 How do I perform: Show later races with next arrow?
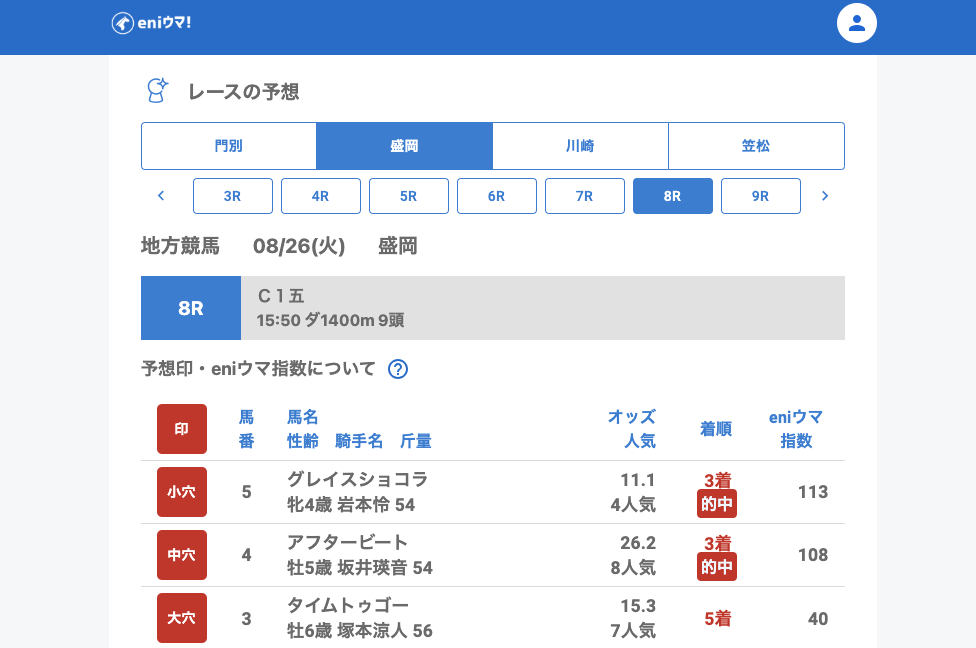825,196
